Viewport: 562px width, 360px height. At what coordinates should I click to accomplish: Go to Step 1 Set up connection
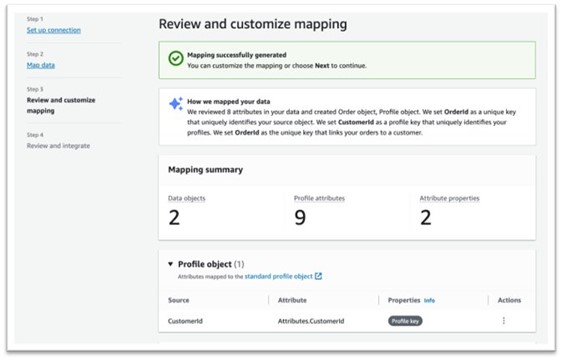tap(54, 30)
